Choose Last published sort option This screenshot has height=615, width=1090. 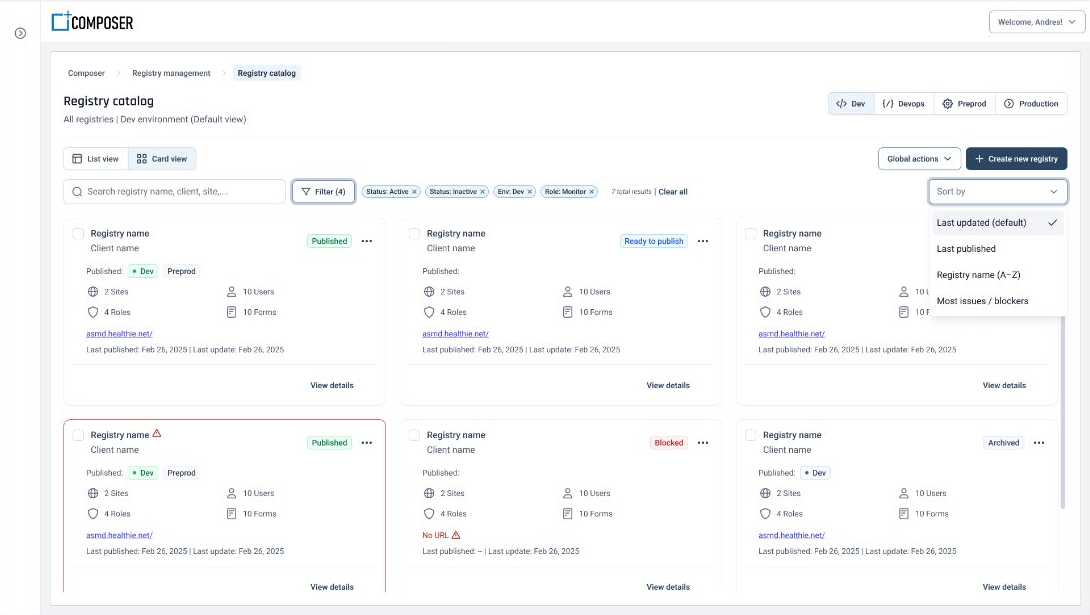997,249
